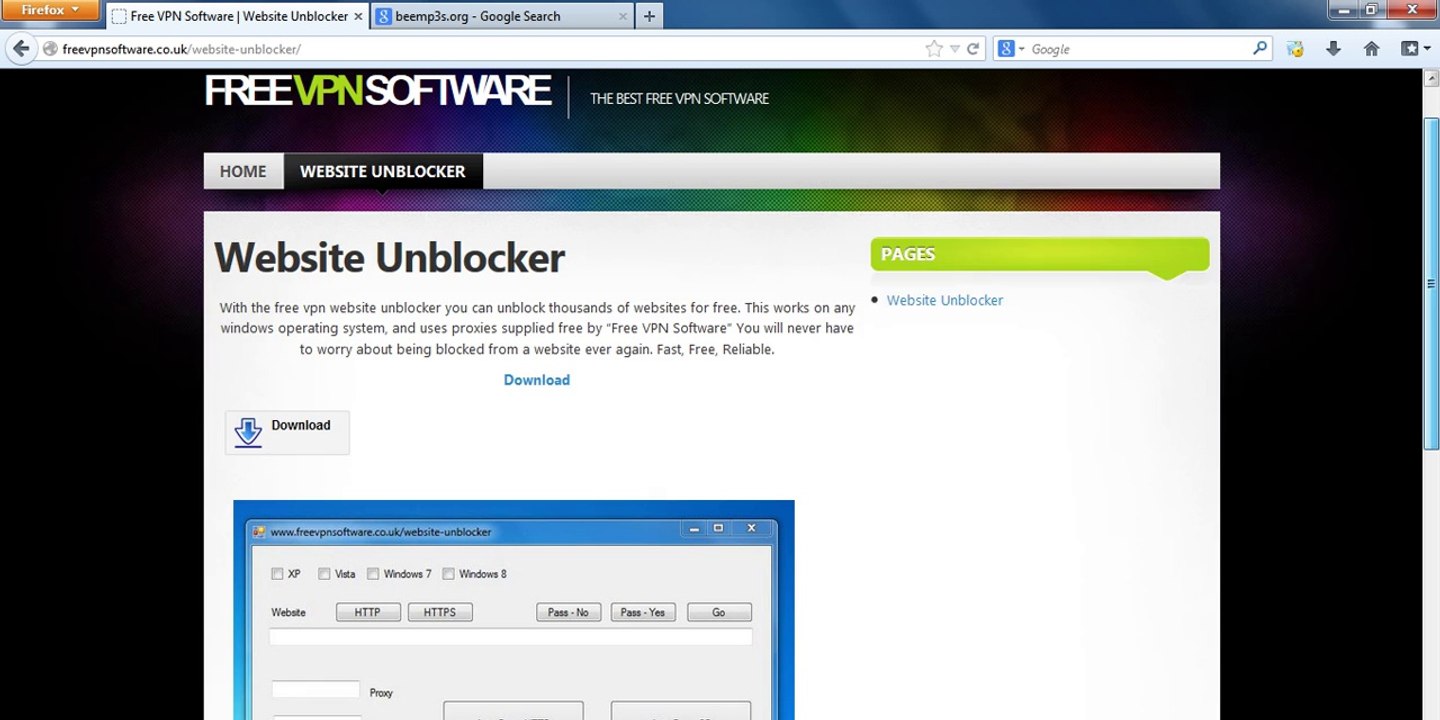Click the Google favicon on second tab
The height and width of the screenshot is (720, 1440).
point(383,16)
